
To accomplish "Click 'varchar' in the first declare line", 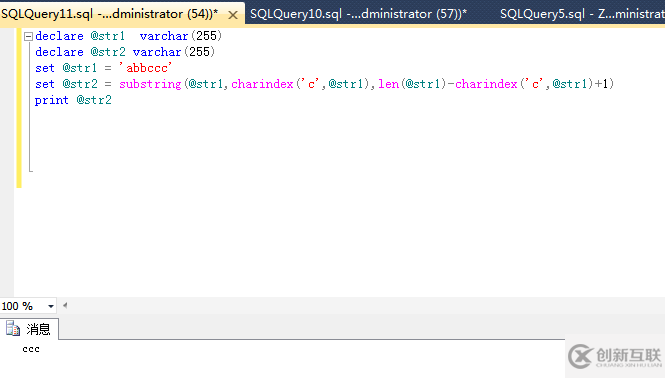I will 164,36.
